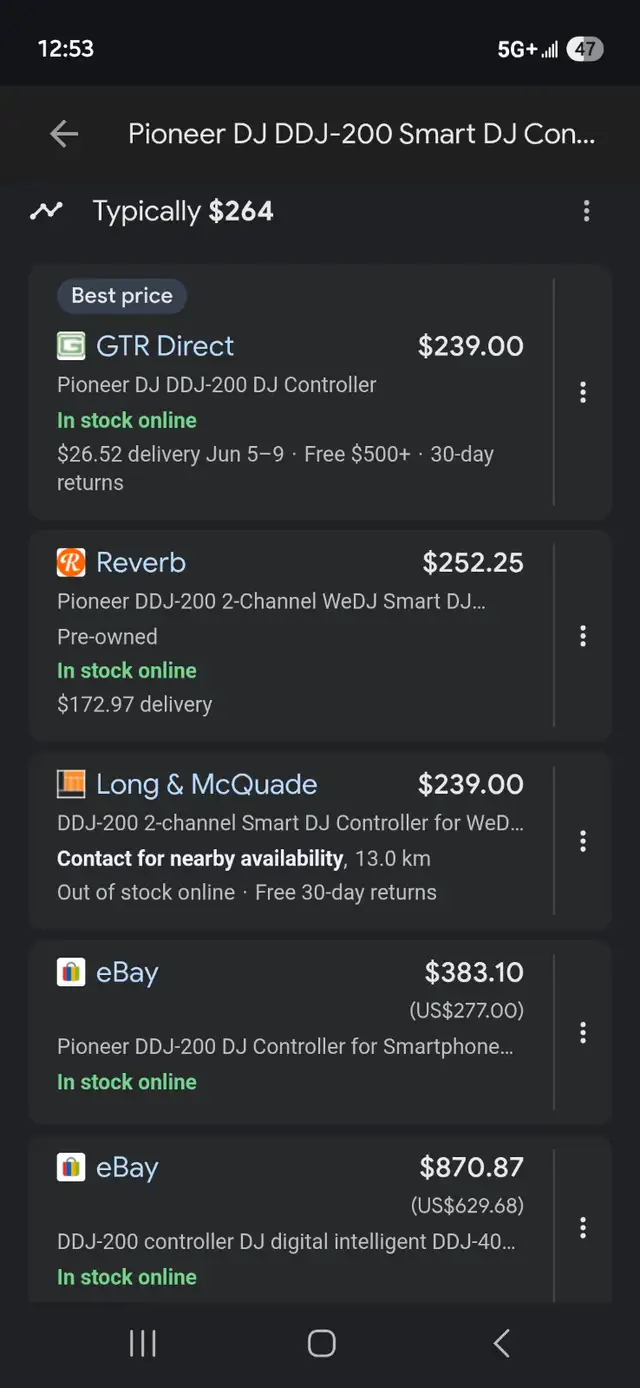Viewport: 640px width, 1388px height.
Task: Open more options for $870.87 eBay listing
Action: [583, 1227]
